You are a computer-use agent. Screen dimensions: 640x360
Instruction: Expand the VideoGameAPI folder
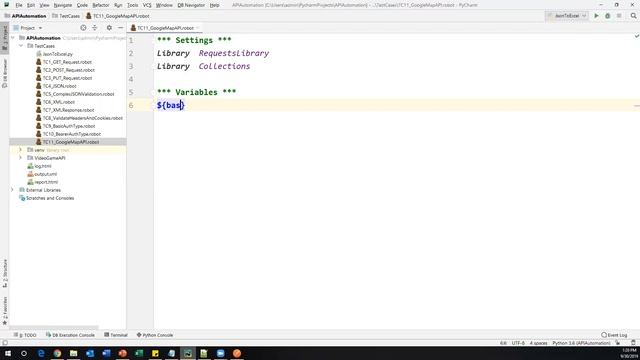tap(21, 158)
